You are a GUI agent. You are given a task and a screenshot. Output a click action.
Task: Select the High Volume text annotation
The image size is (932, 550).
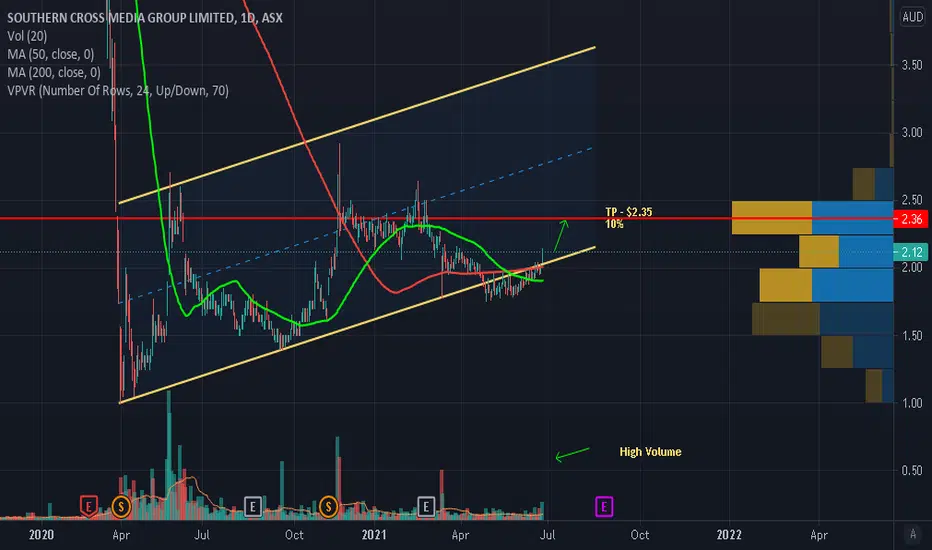click(x=650, y=452)
